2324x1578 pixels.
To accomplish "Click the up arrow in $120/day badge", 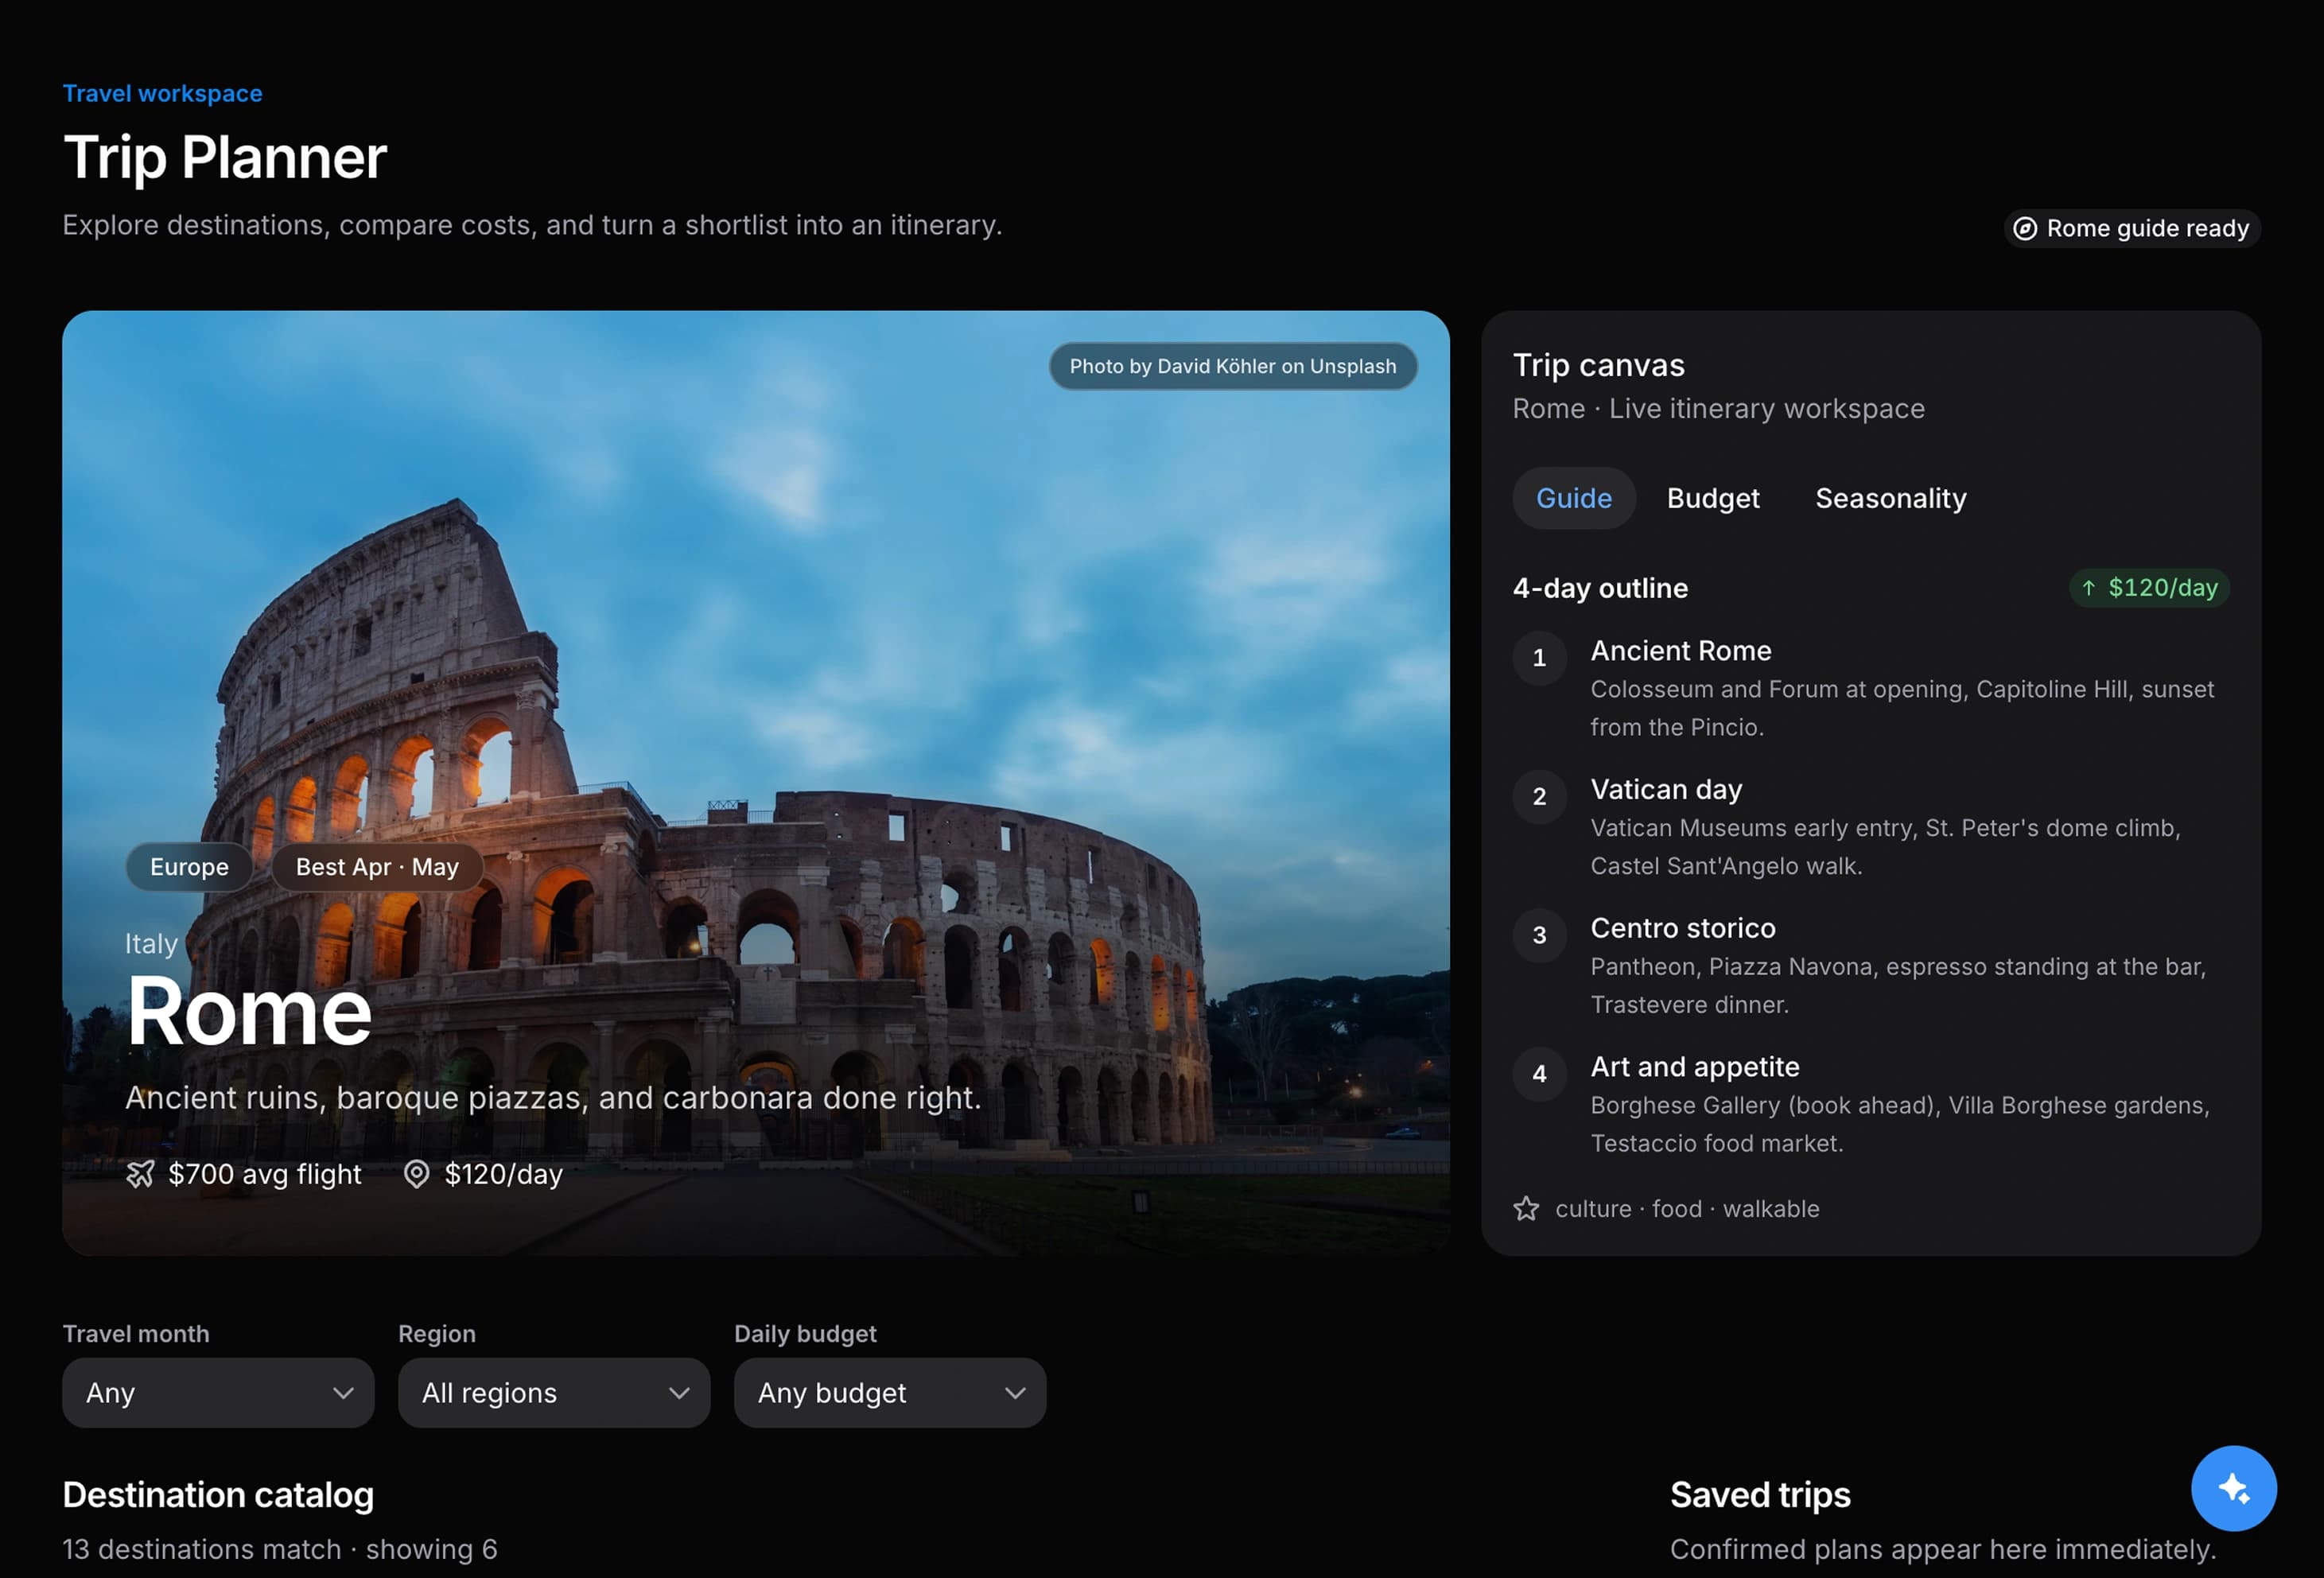I will (x=2088, y=588).
